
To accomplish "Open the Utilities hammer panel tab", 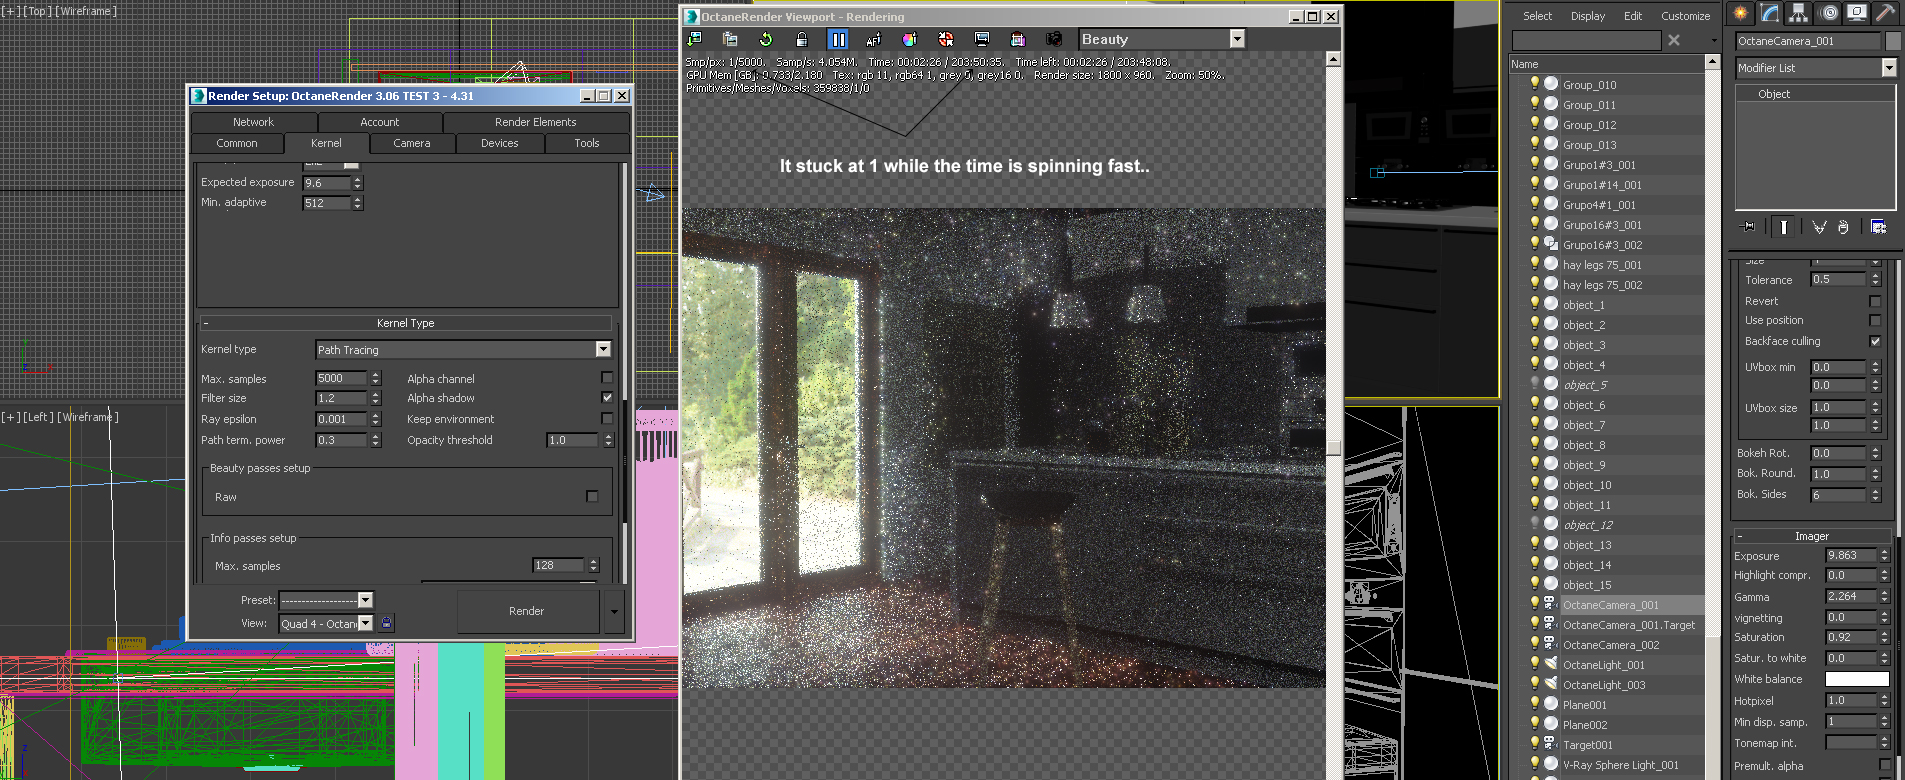I will 1886,13.
